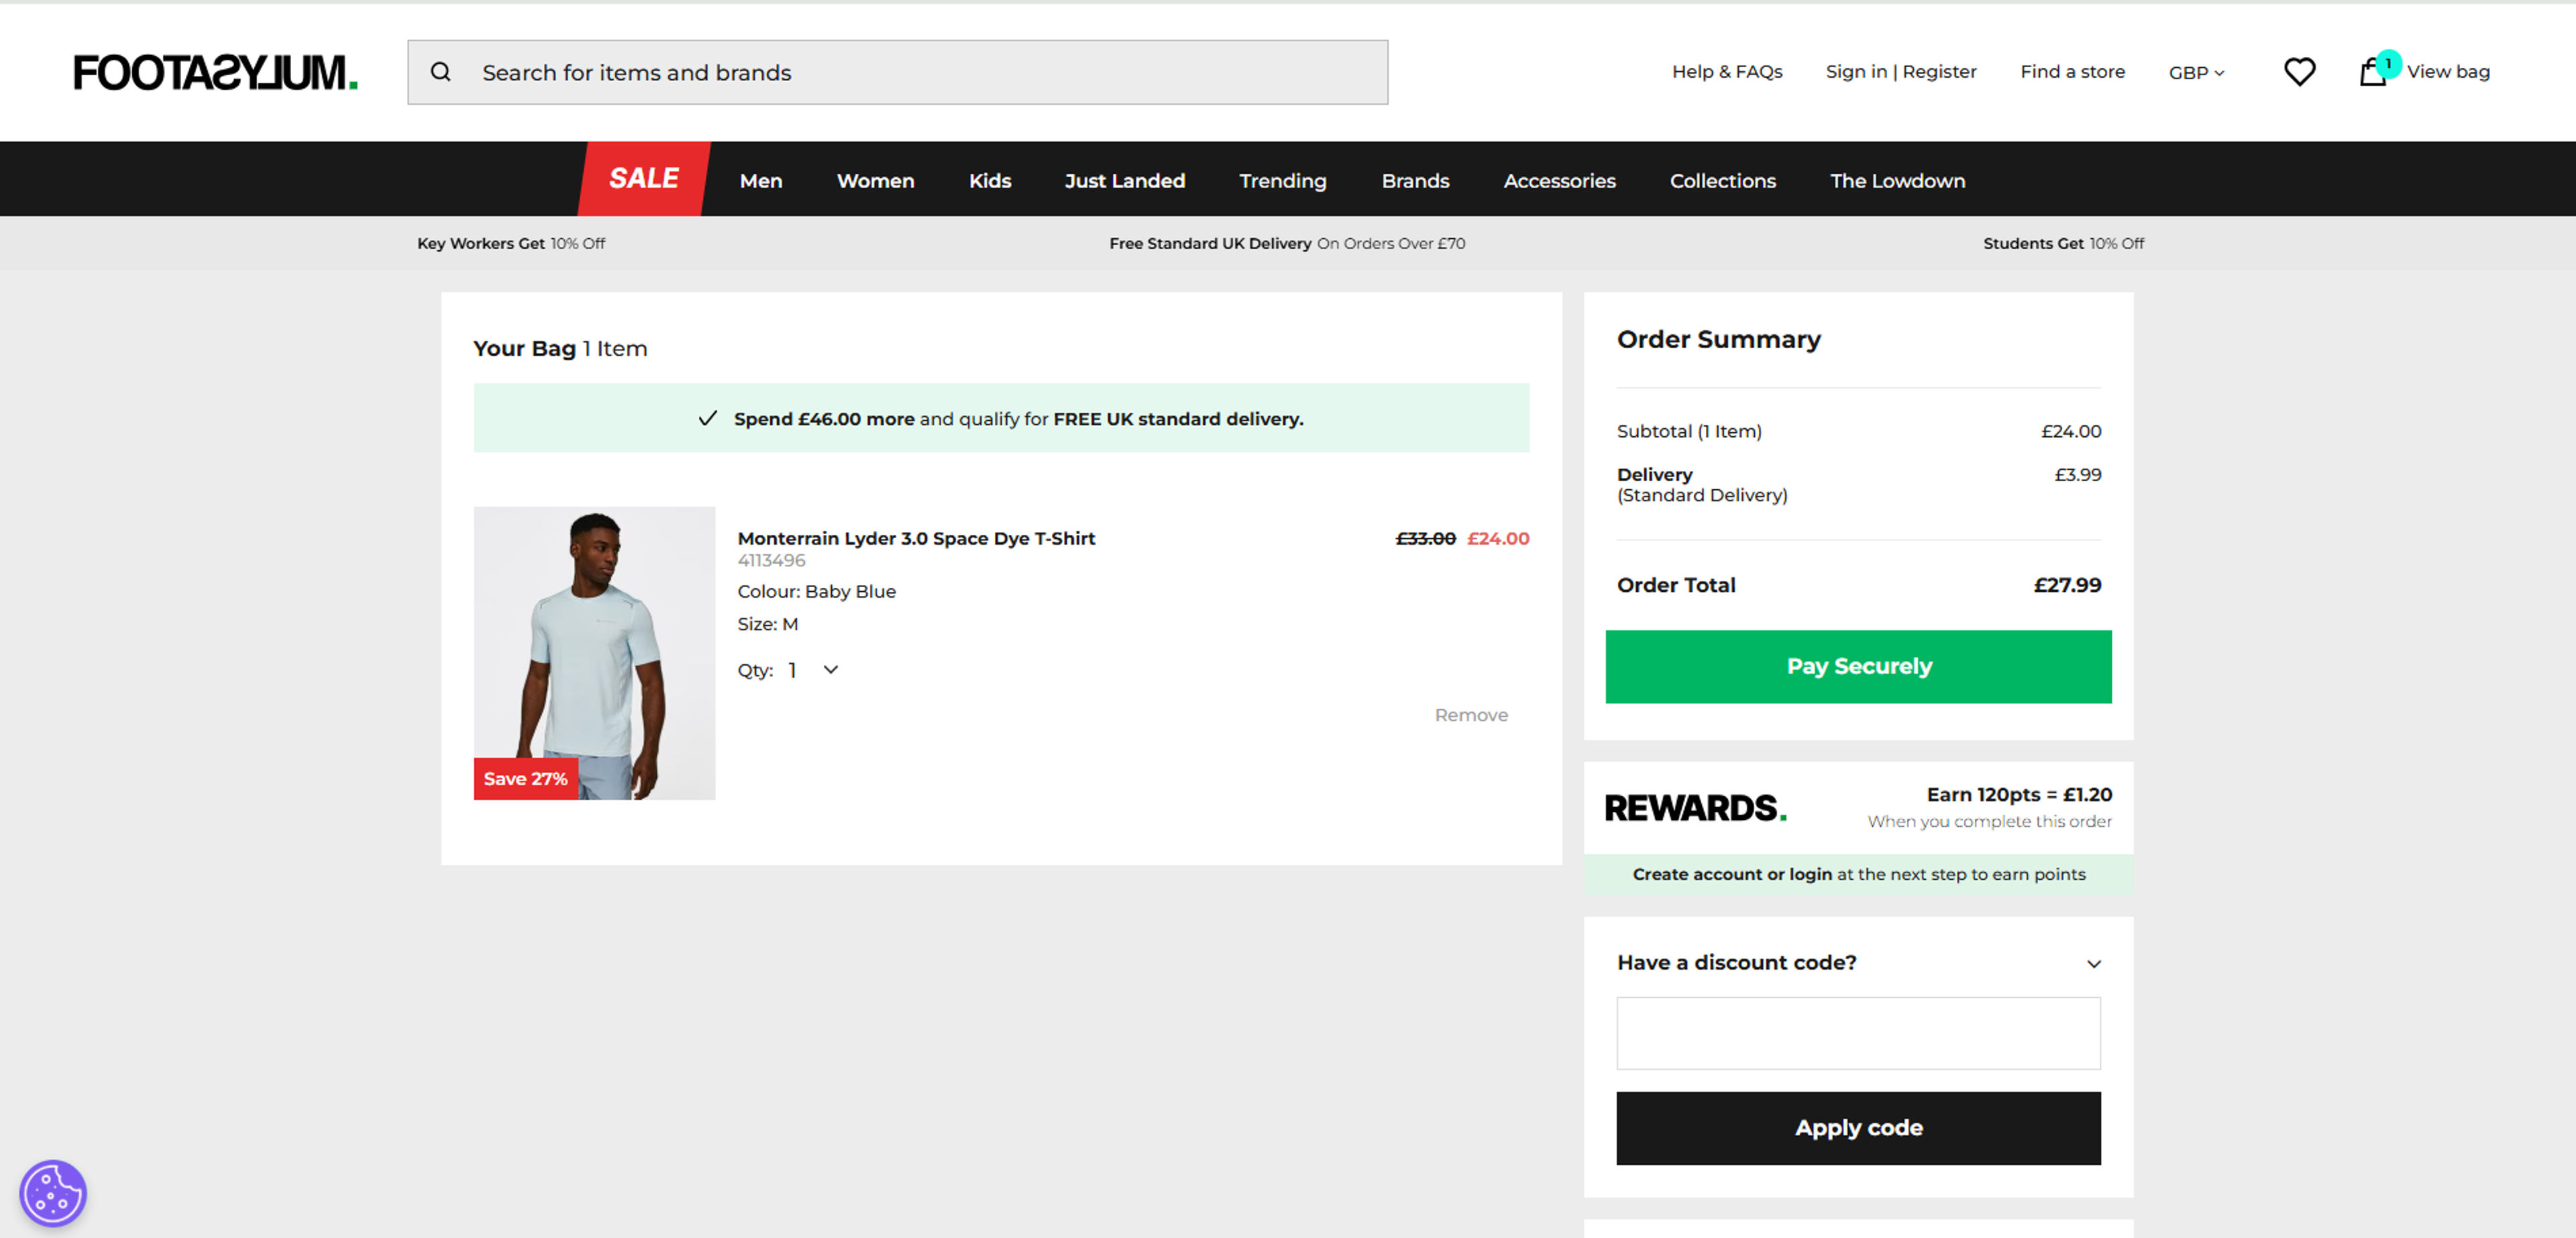Open the wishlist heart icon

[x=2299, y=72]
